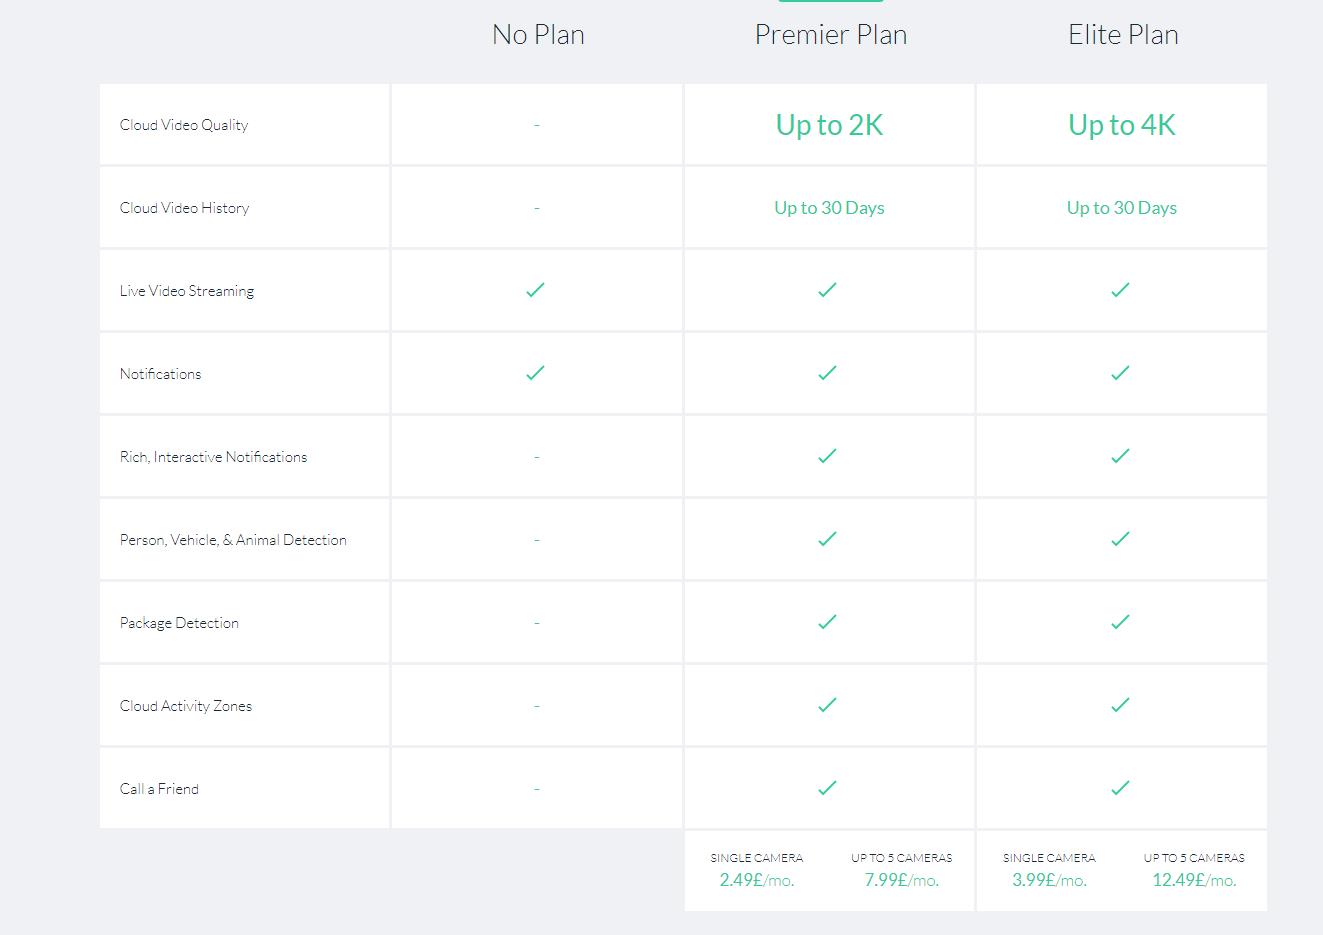1323x935 pixels.
Task: Click Notifications checkmark under No Plan
Action: tap(535, 373)
